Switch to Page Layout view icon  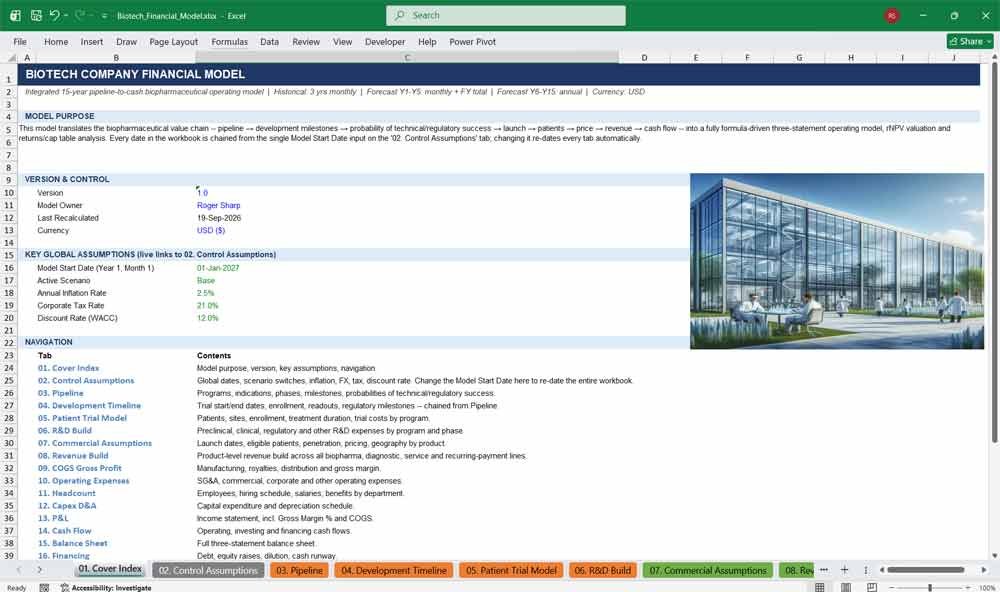click(846, 587)
